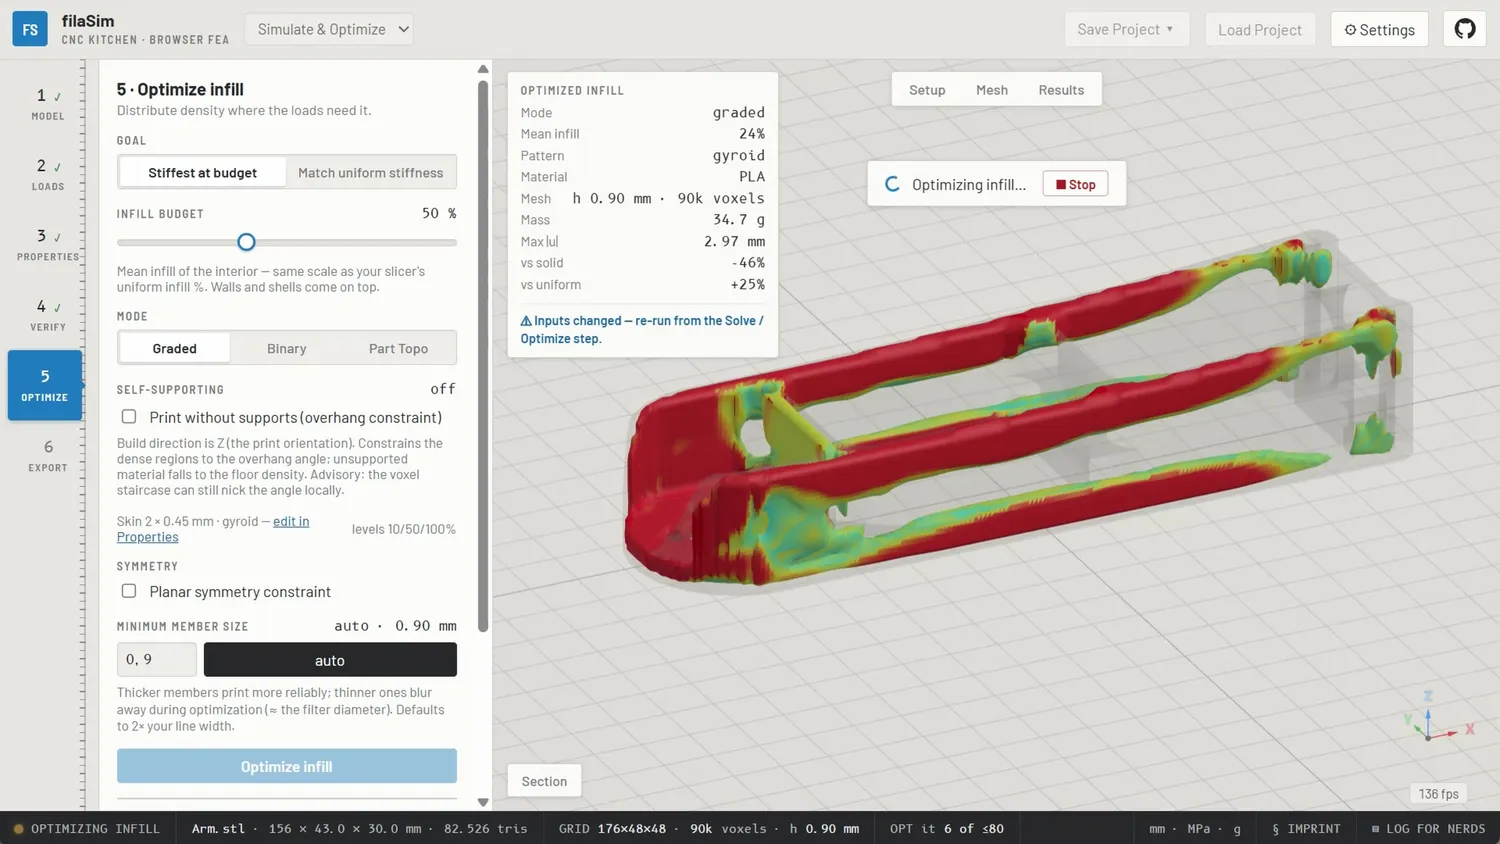Image resolution: width=1500 pixels, height=844 pixels.
Task: Stop the optimization with the red Stop button
Action: point(1075,184)
